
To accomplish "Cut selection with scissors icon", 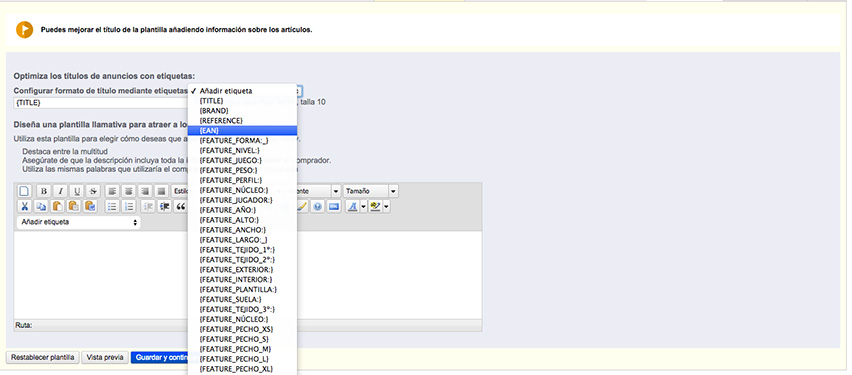I will point(24,207).
